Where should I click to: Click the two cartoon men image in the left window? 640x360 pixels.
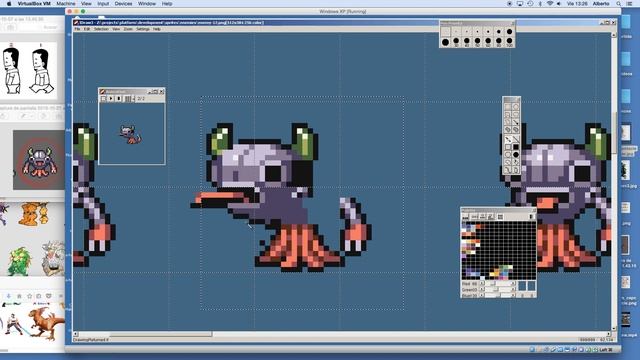coord(29,71)
